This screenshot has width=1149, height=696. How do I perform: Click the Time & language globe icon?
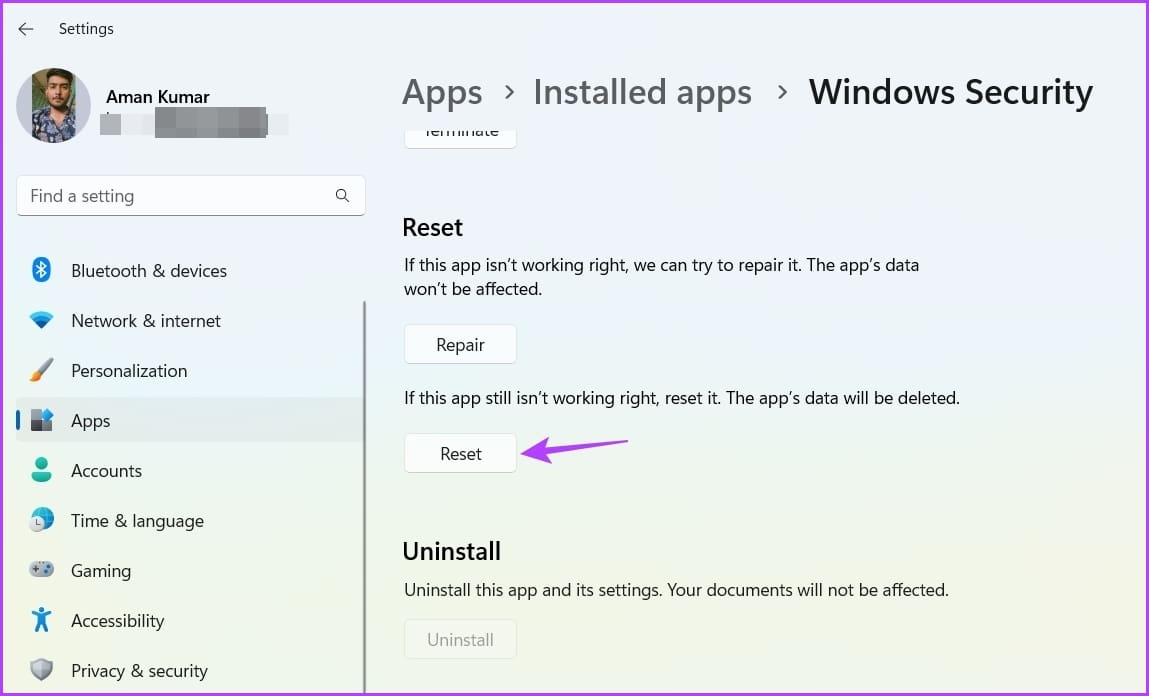pos(42,519)
